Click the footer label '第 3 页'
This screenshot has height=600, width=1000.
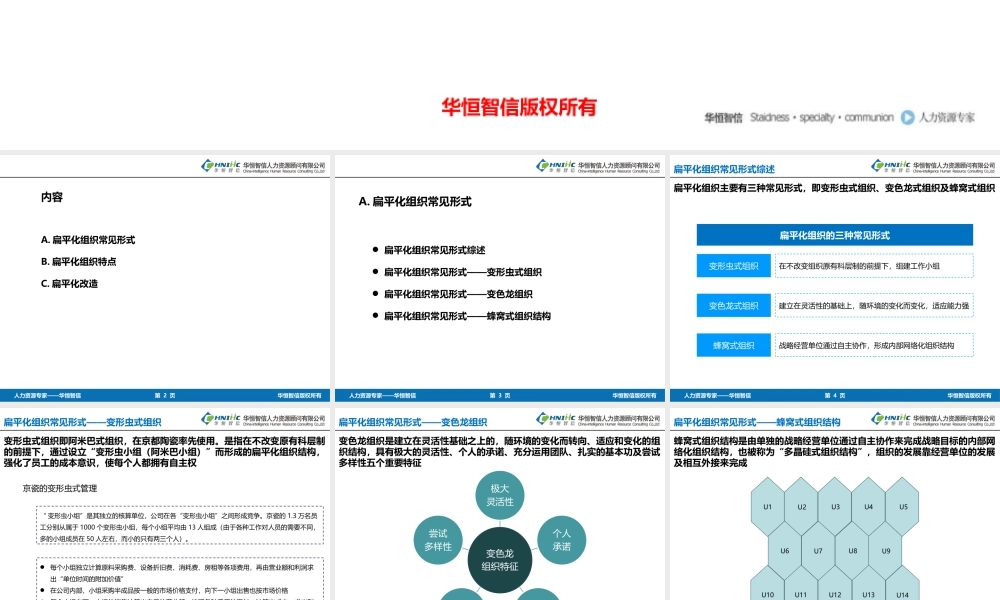point(500,396)
